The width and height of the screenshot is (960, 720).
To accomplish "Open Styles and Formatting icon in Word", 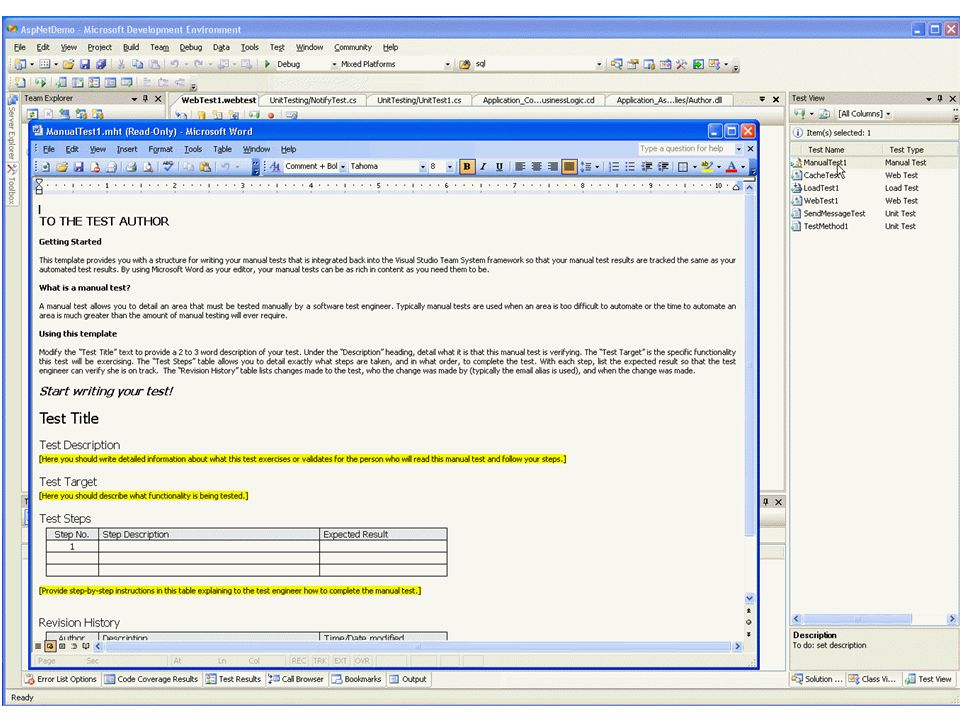I will click(x=275, y=167).
